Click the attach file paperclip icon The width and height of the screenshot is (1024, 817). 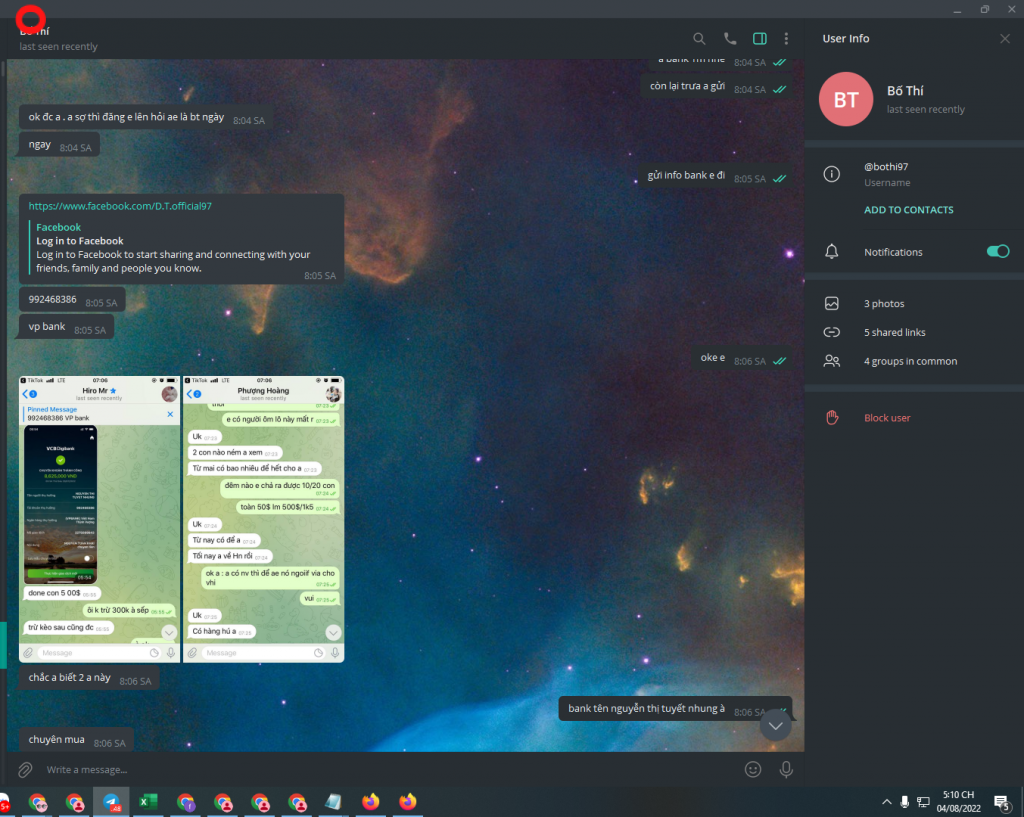pos(26,769)
